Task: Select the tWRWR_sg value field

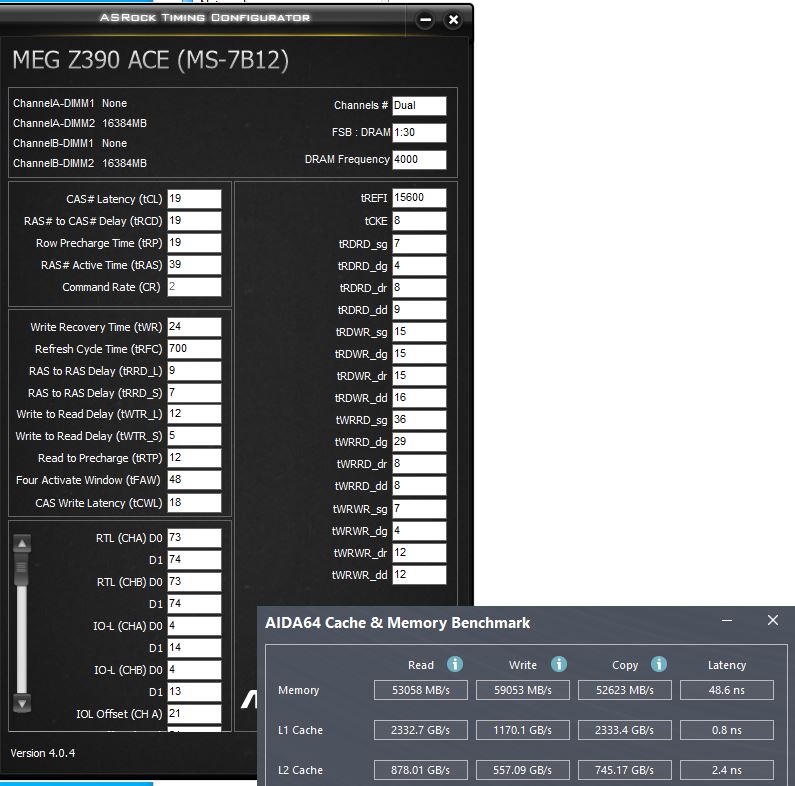Action: click(419, 509)
